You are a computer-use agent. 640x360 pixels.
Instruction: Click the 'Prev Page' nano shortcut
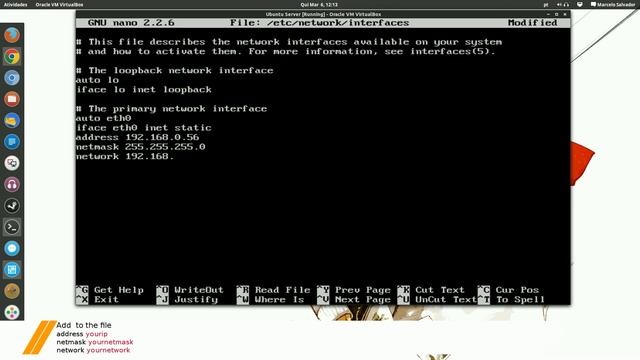pyautogui.click(x=354, y=290)
